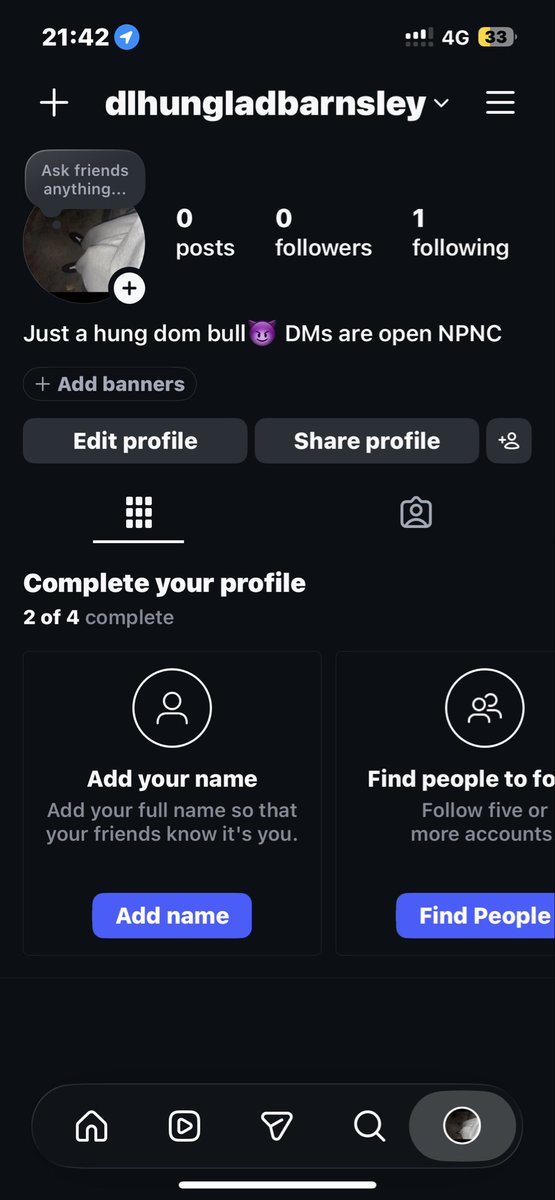Open Reels in bottom navigation
This screenshot has width=555, height=1200.
184,1126
